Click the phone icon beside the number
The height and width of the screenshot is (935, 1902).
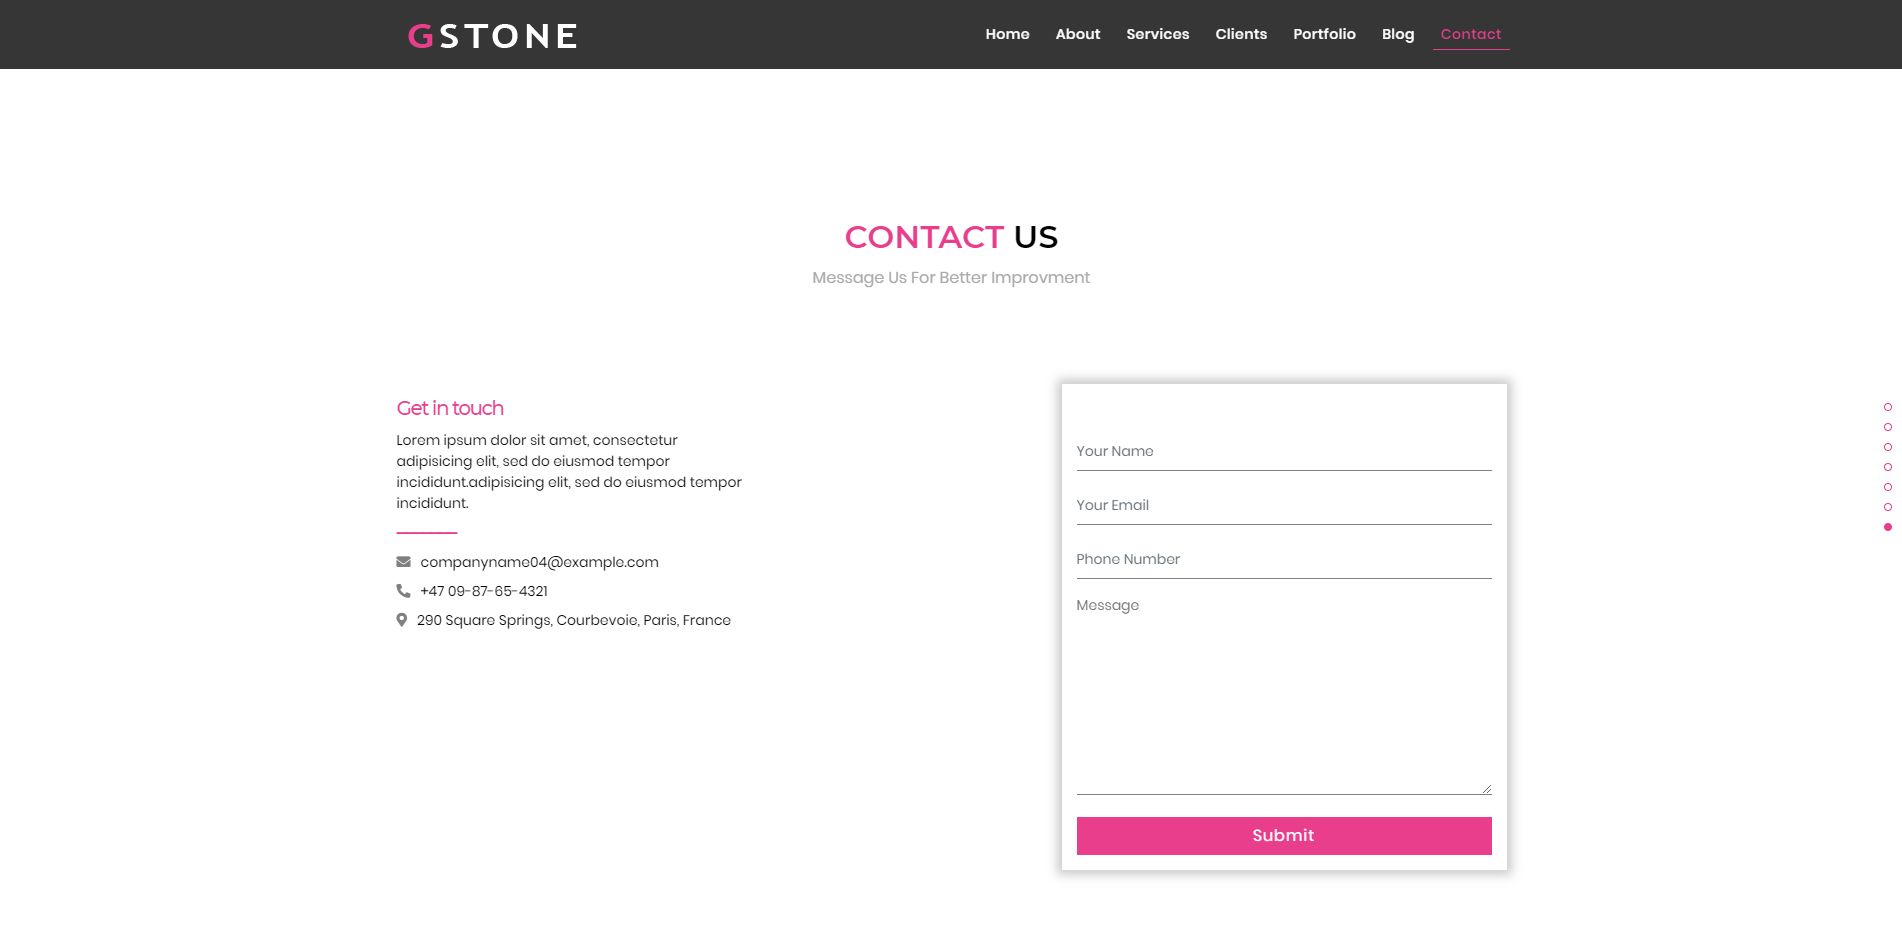click(x=403, y=591)
